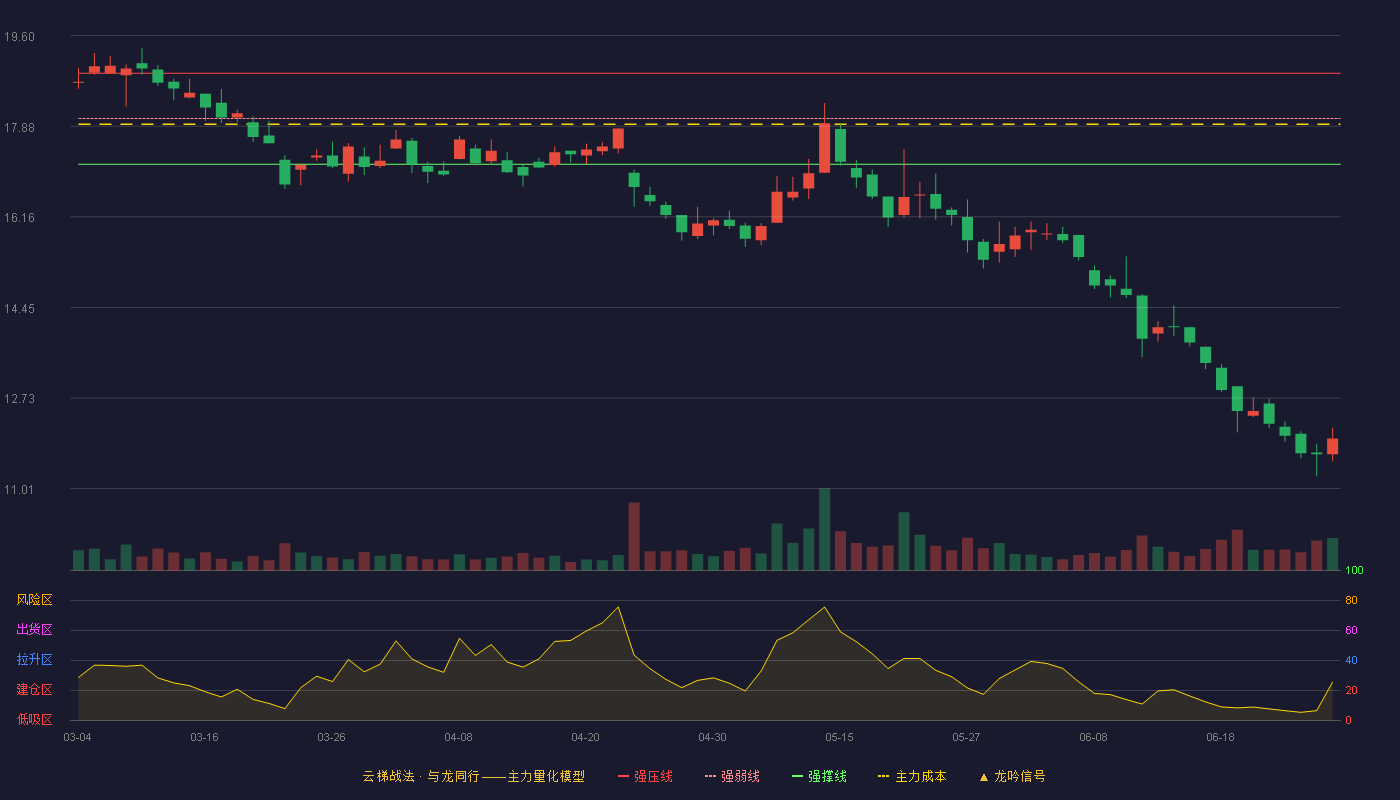
Task: Click the 03-04 date label
Action: click(x=78, y=737)
